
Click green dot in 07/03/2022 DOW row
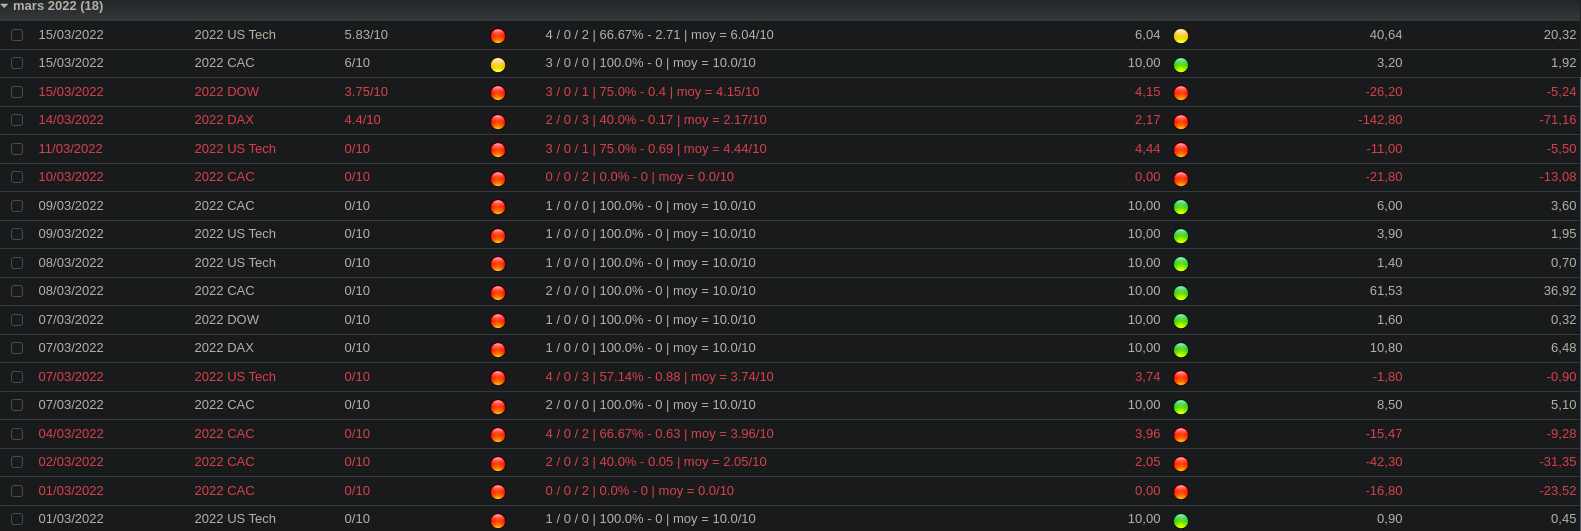[x=1181, y=321]
